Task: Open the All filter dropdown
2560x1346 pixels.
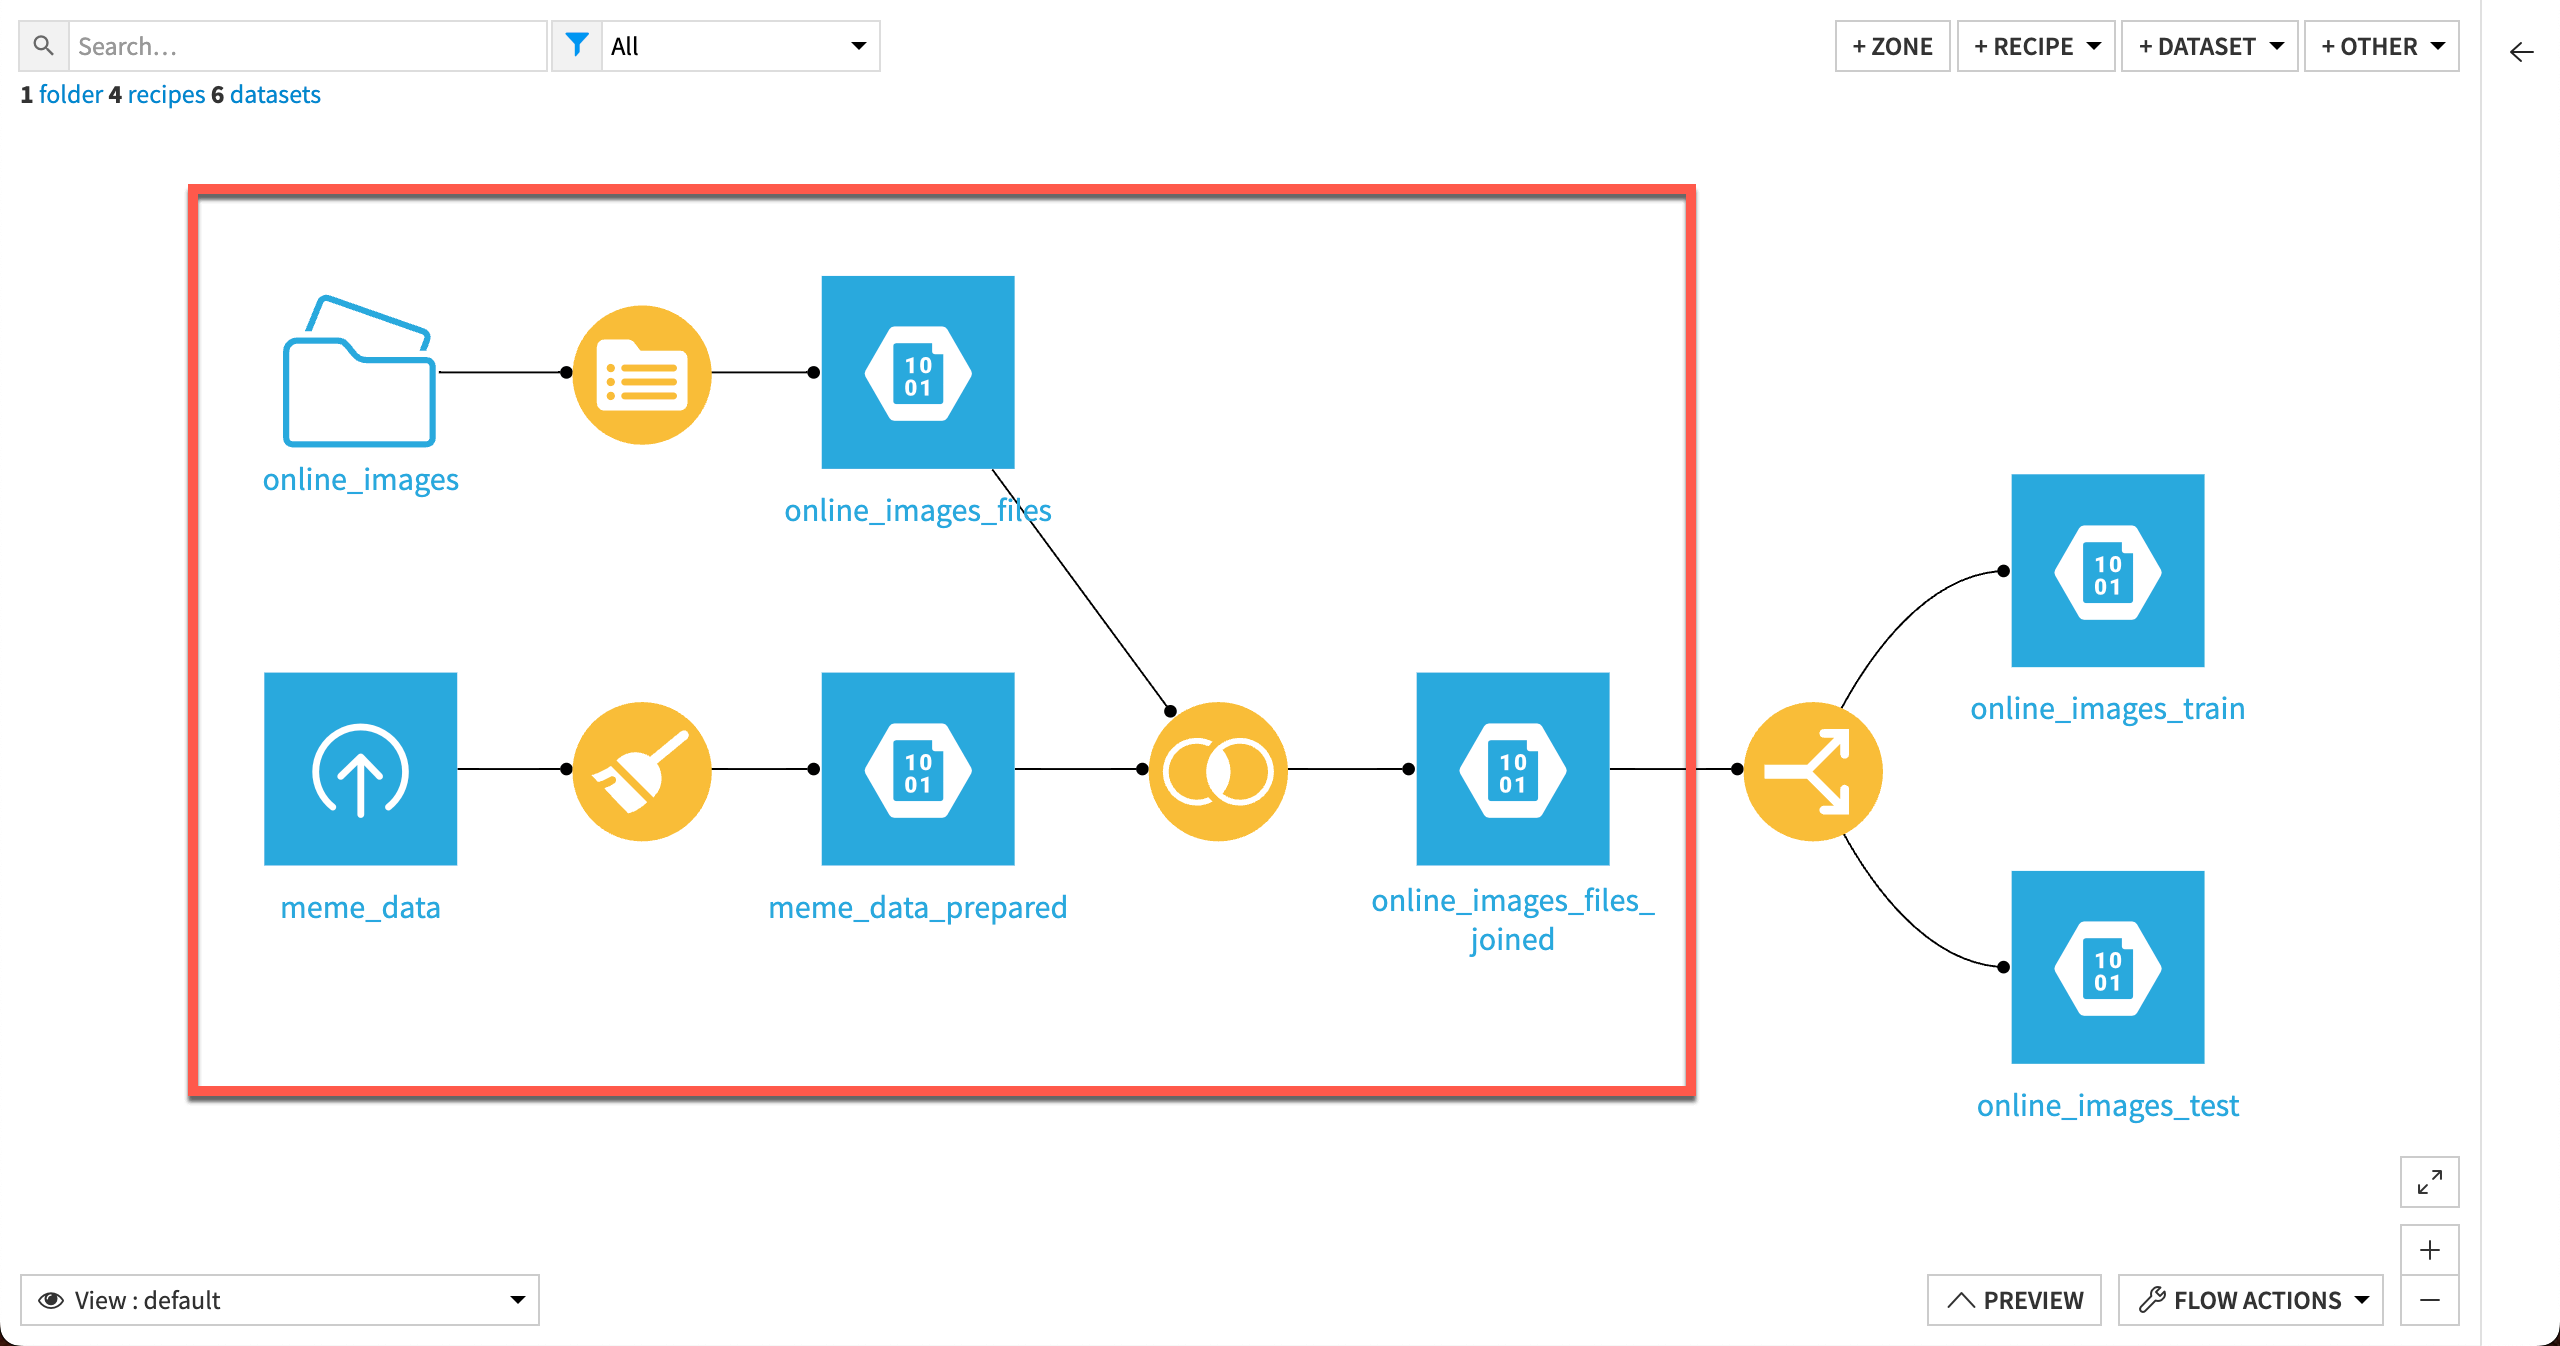Action: (x=740, y=45)
